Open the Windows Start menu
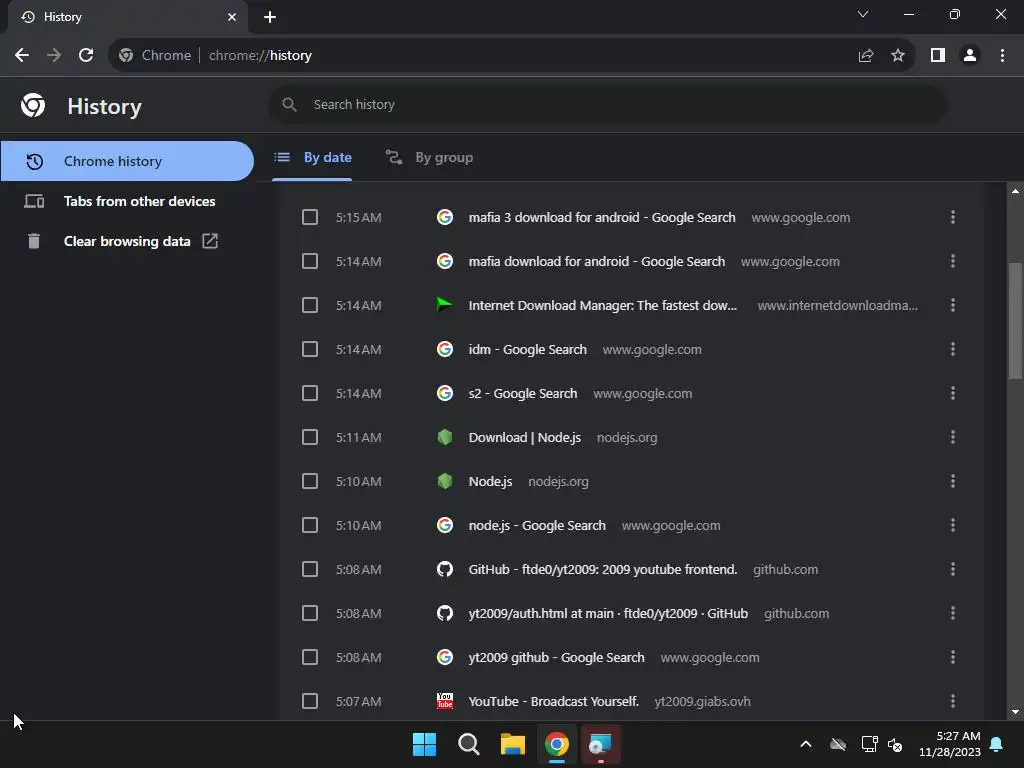 point(424,744)
